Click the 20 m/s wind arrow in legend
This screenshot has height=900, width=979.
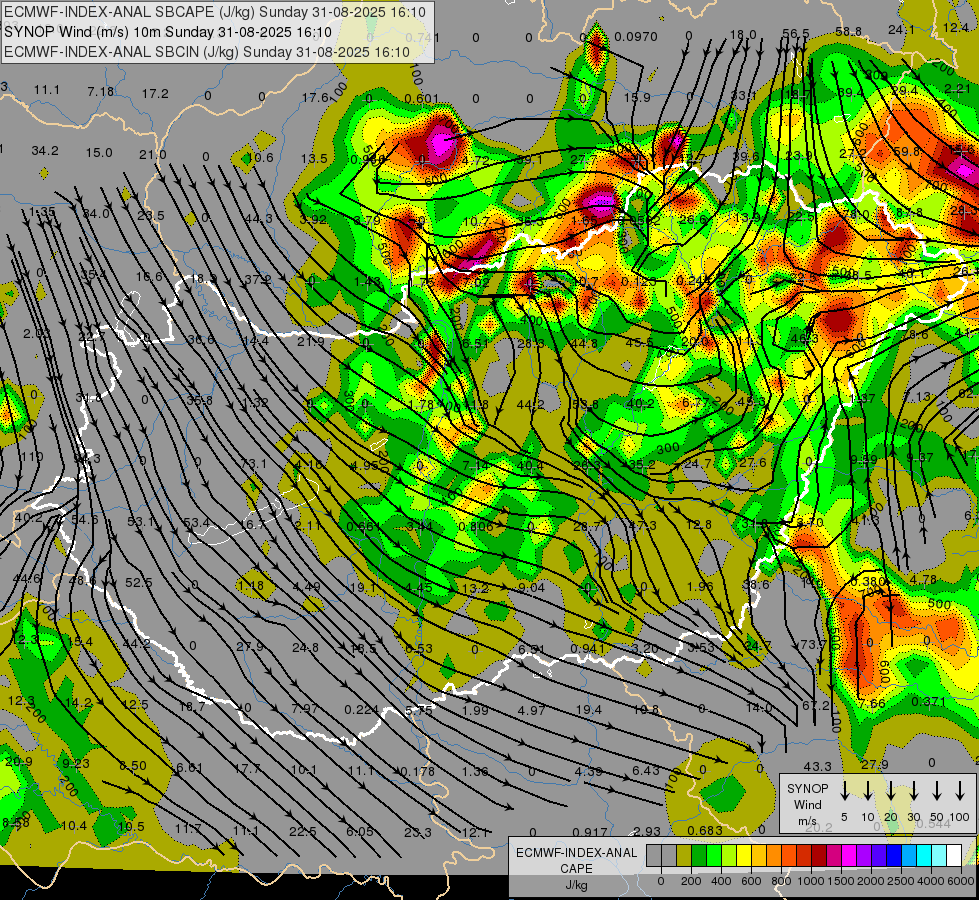pyautogui.click(x=890, y=791)
